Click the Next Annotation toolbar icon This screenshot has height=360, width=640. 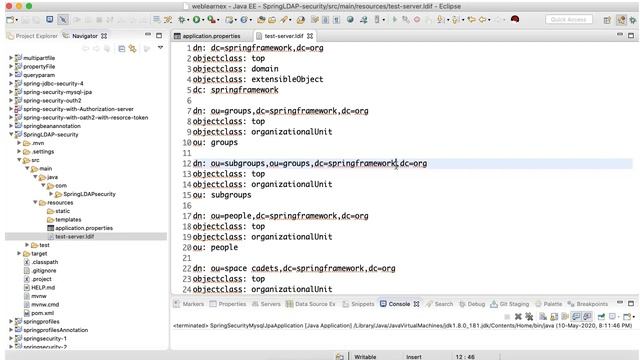[x=440, y=20]
